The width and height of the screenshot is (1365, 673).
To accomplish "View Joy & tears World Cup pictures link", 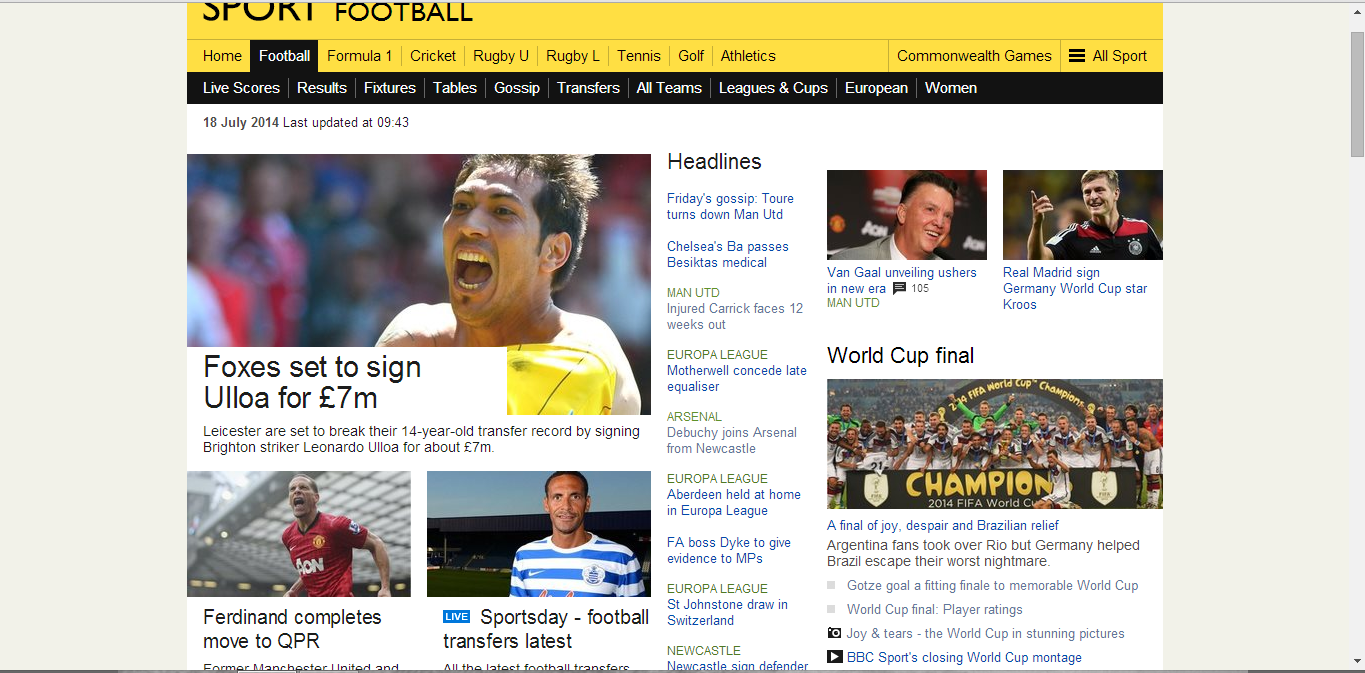I will 986,634.
